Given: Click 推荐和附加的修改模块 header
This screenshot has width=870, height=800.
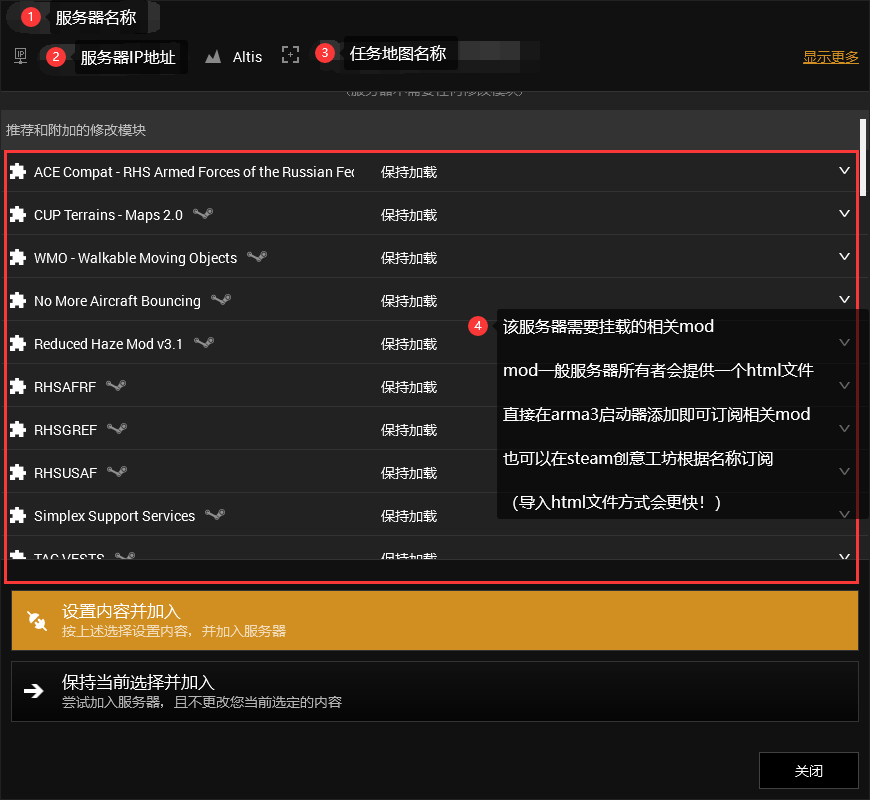Looking at the screenshot, I should pyautogui.click(x=76, y=130).
